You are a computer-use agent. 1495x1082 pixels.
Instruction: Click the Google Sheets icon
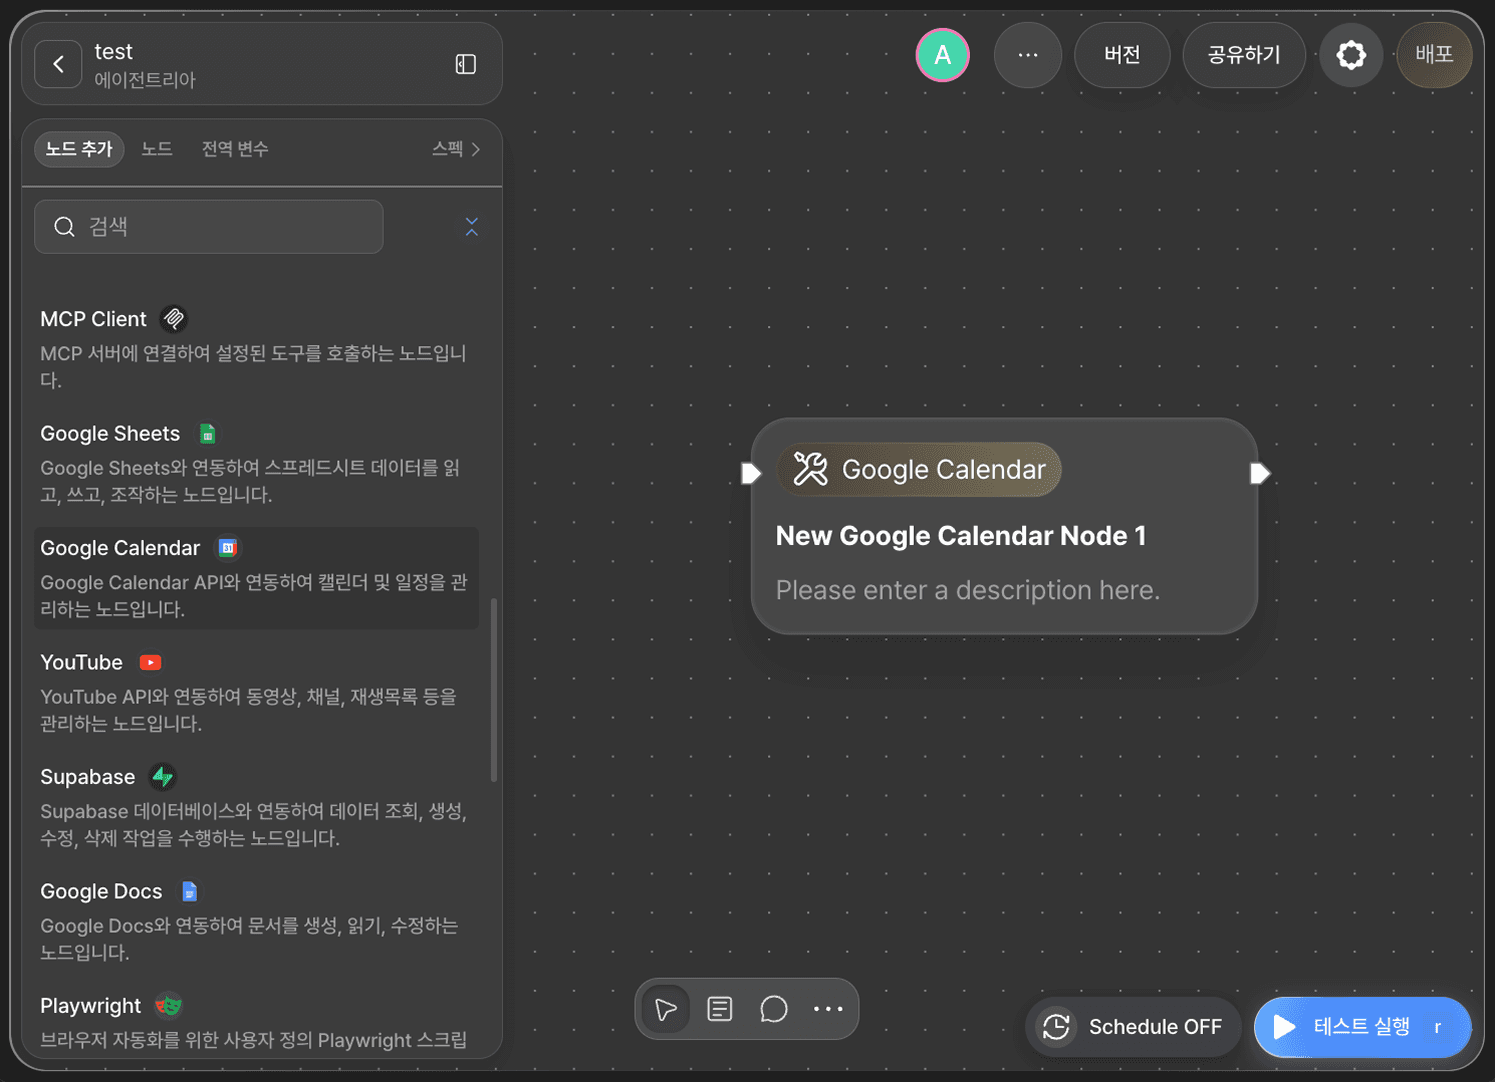[207, 434]
